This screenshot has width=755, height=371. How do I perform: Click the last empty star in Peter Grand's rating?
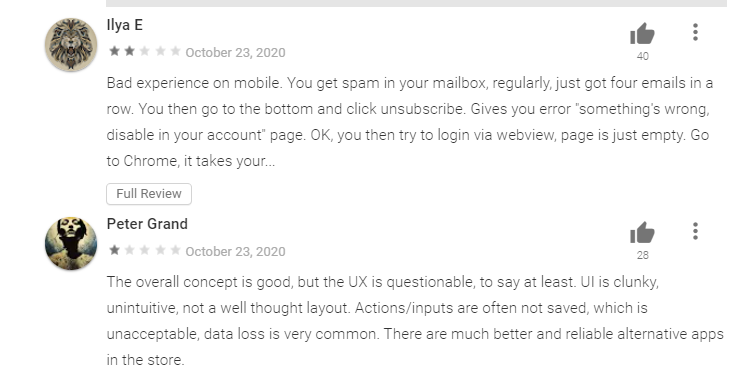point(175,250)
